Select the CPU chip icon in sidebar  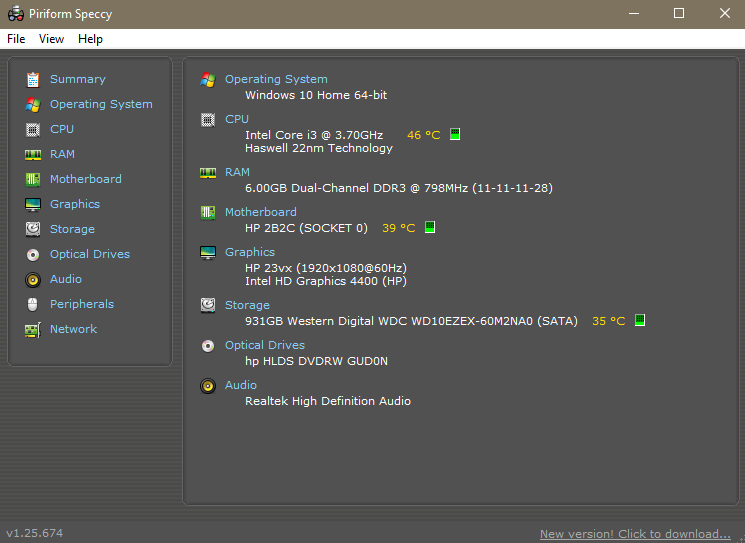[33, 129]
